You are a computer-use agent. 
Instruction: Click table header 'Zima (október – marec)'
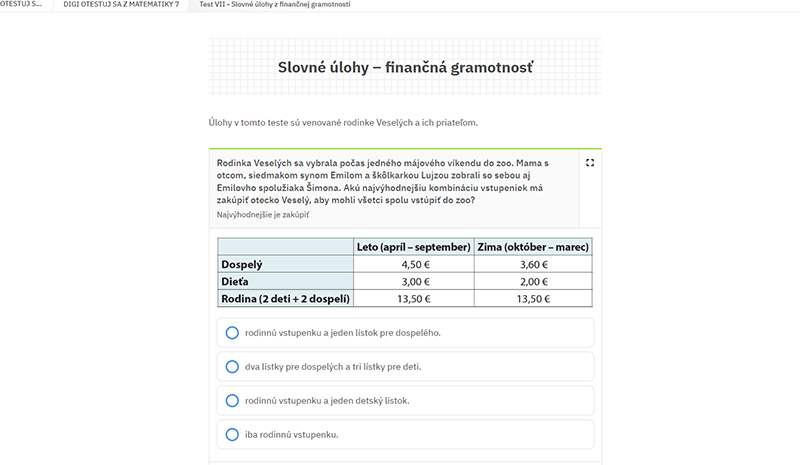point(533,247)
